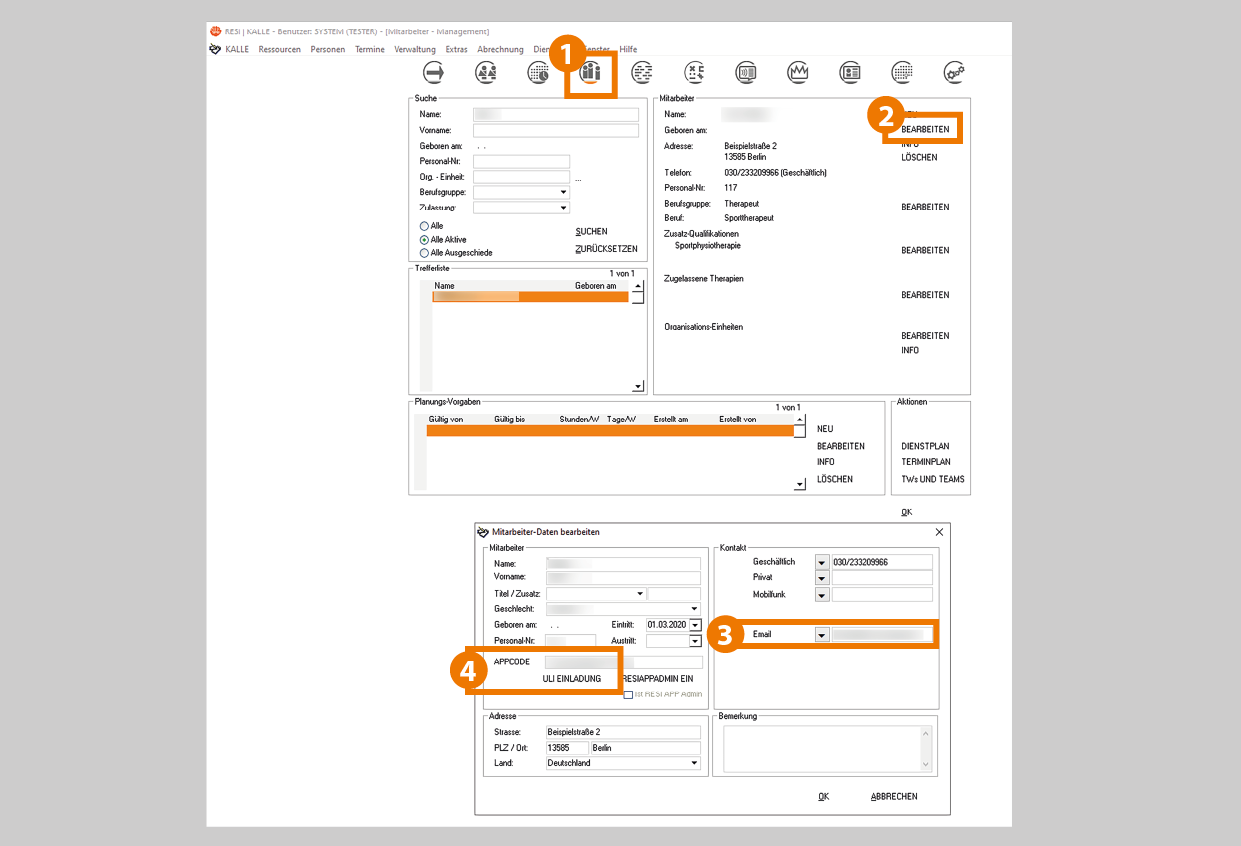1241x846 pixels.
Task: Select the 'Alle Ausgeschiede' radio option
Action: 425,253
